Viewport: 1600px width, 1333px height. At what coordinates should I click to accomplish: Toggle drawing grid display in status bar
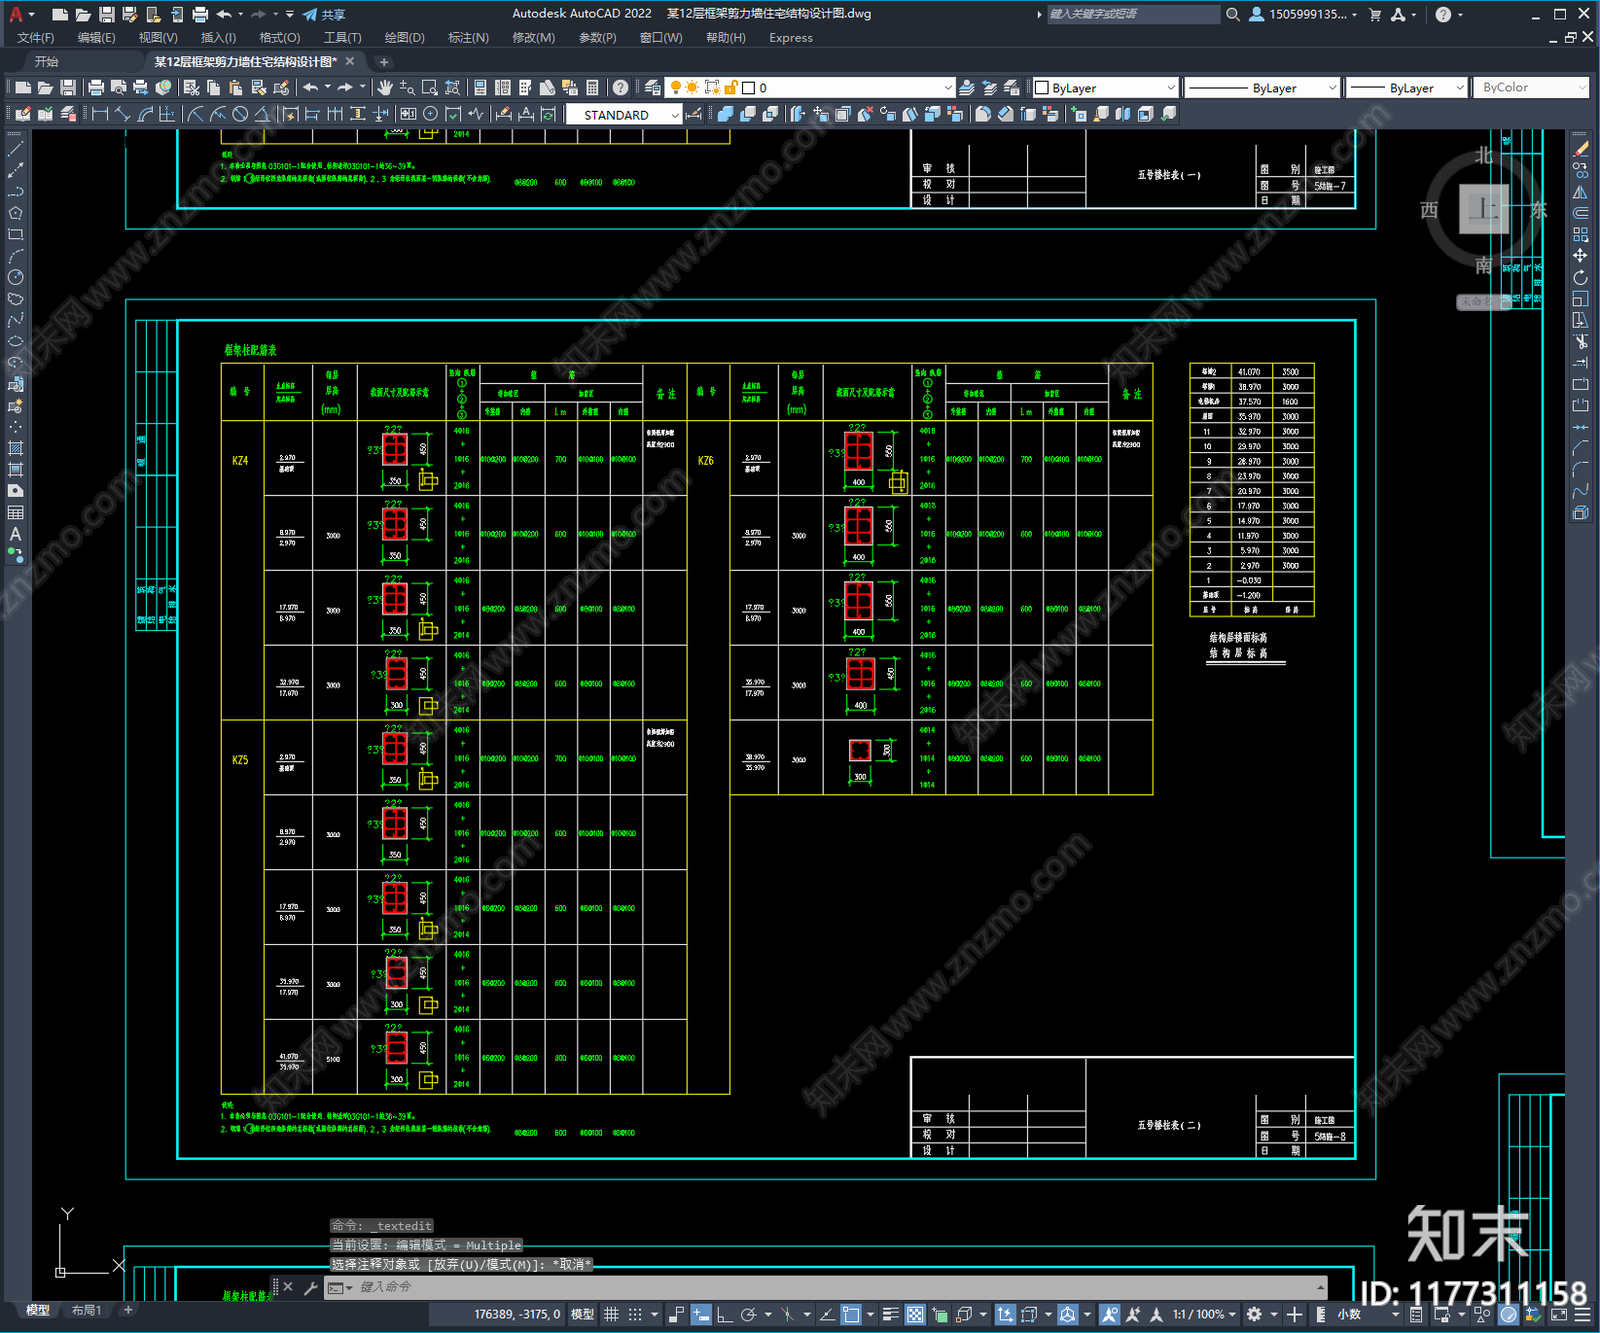(x=611, y=1314)
